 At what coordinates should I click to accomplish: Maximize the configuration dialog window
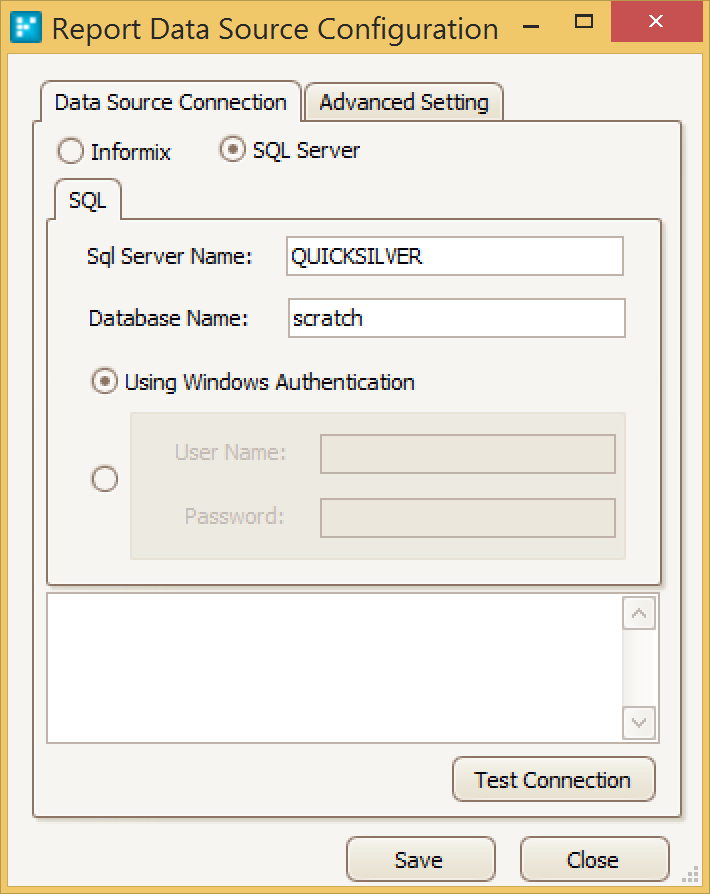click(x=584, y=21)
